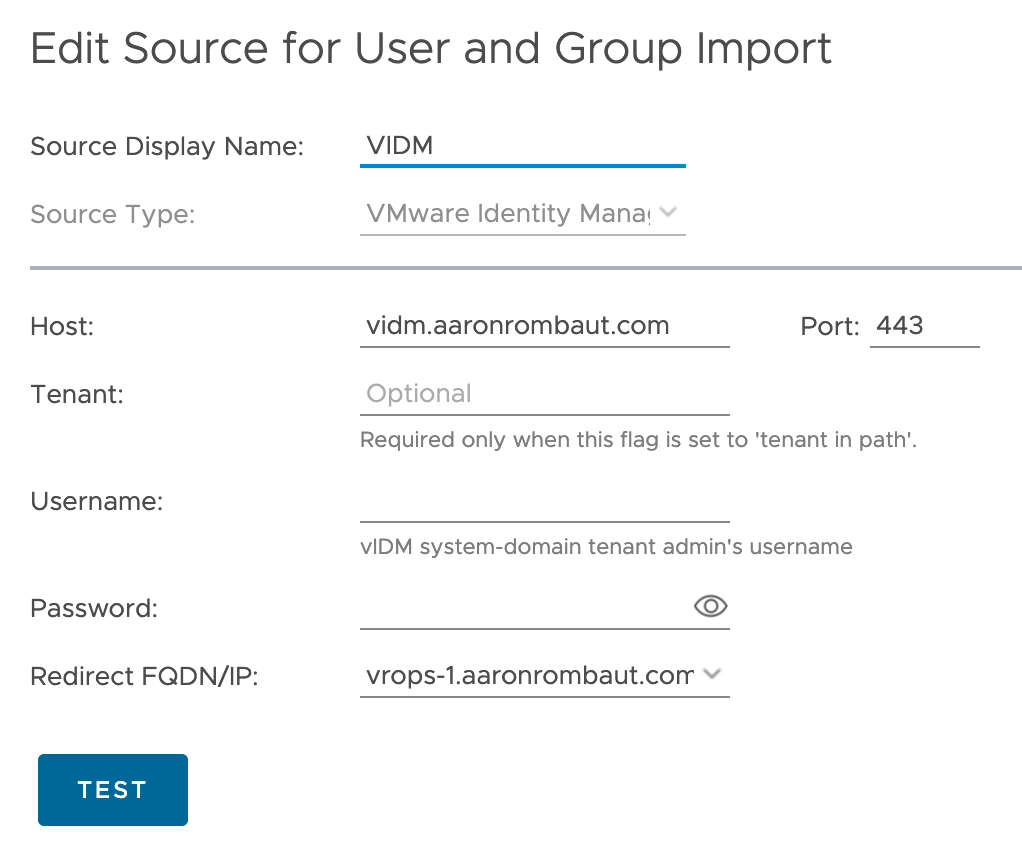Expand the vrops-1.aaronrombaut.com redirect dropdown
Image resolution: width=1022 pixels, height=850 pixels.
coord(530,676)
